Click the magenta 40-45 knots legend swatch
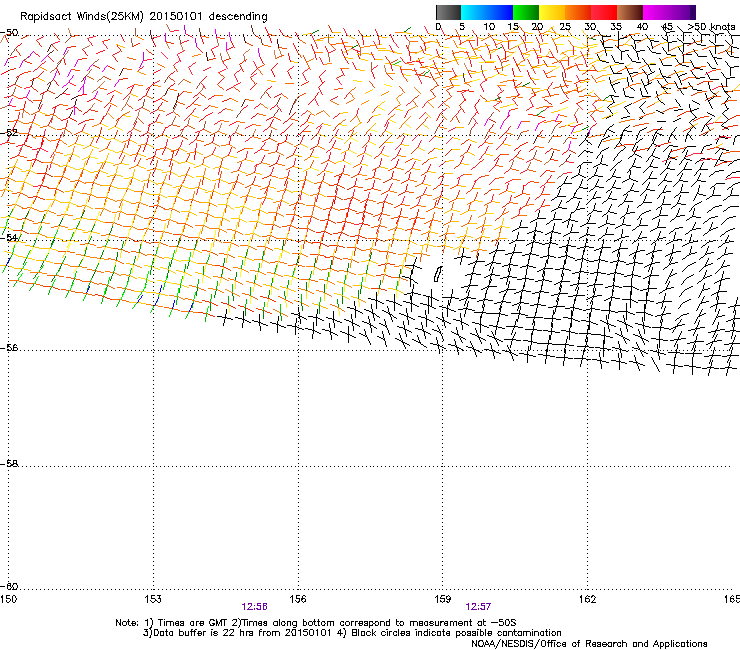 point(656,12)
